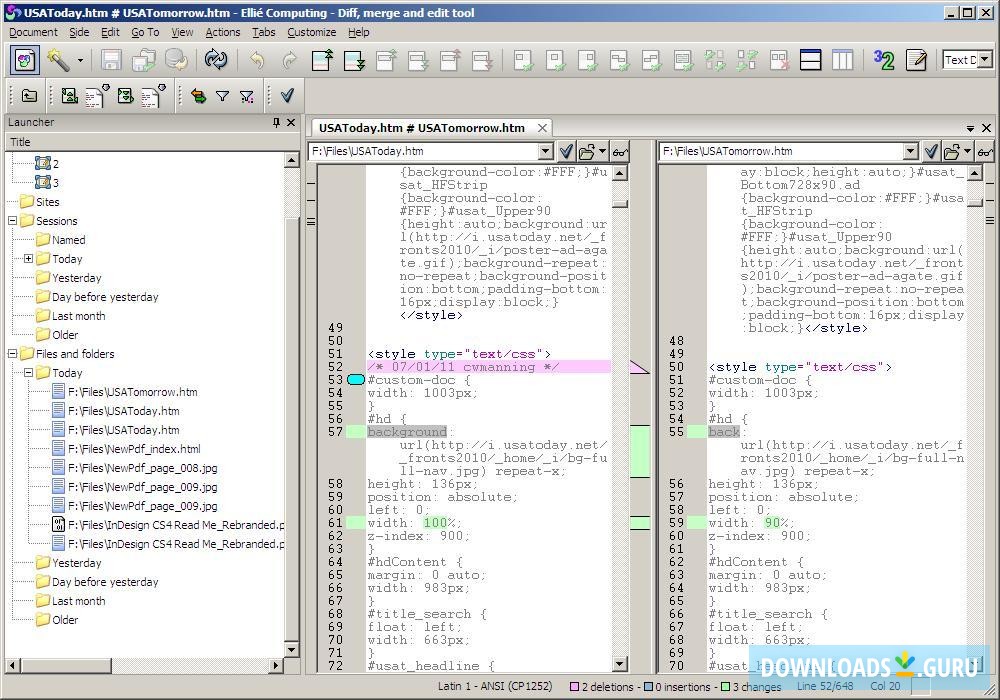Click the swap sides arrows icon
The image size is (1000, 700).
click(x=198, y=96)
